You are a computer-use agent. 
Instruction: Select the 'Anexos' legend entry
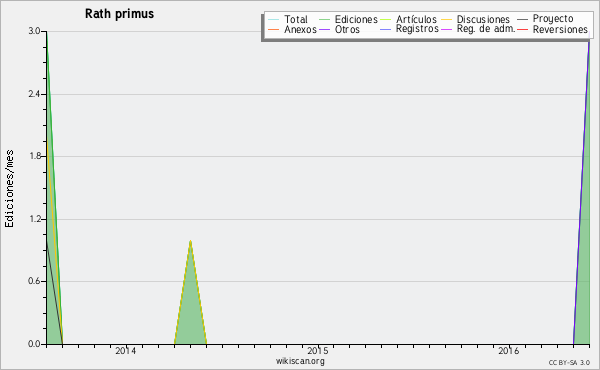pyautogui.click(x=300, y=29)
